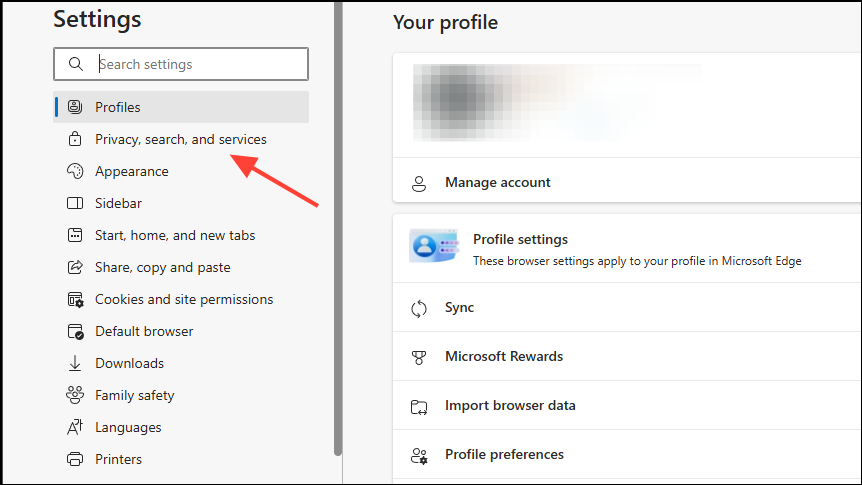Click the Languages icon

pyautogui.click(x=75, y=427)
